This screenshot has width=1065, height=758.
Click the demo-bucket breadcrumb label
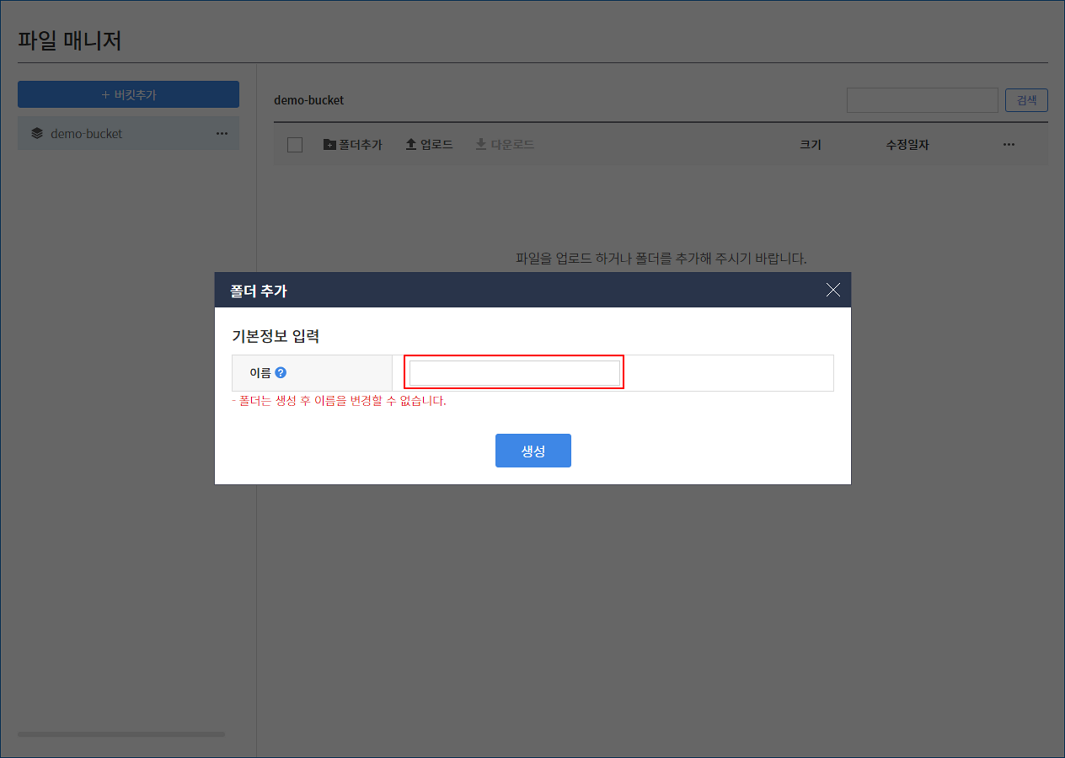309,101
